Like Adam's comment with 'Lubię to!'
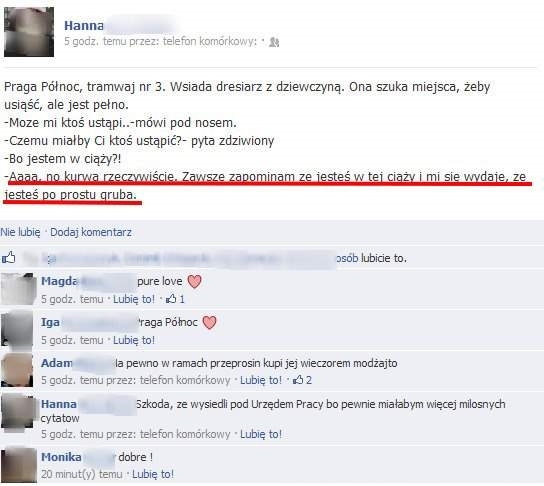This screenshot has width=544, height=486. 261,380
